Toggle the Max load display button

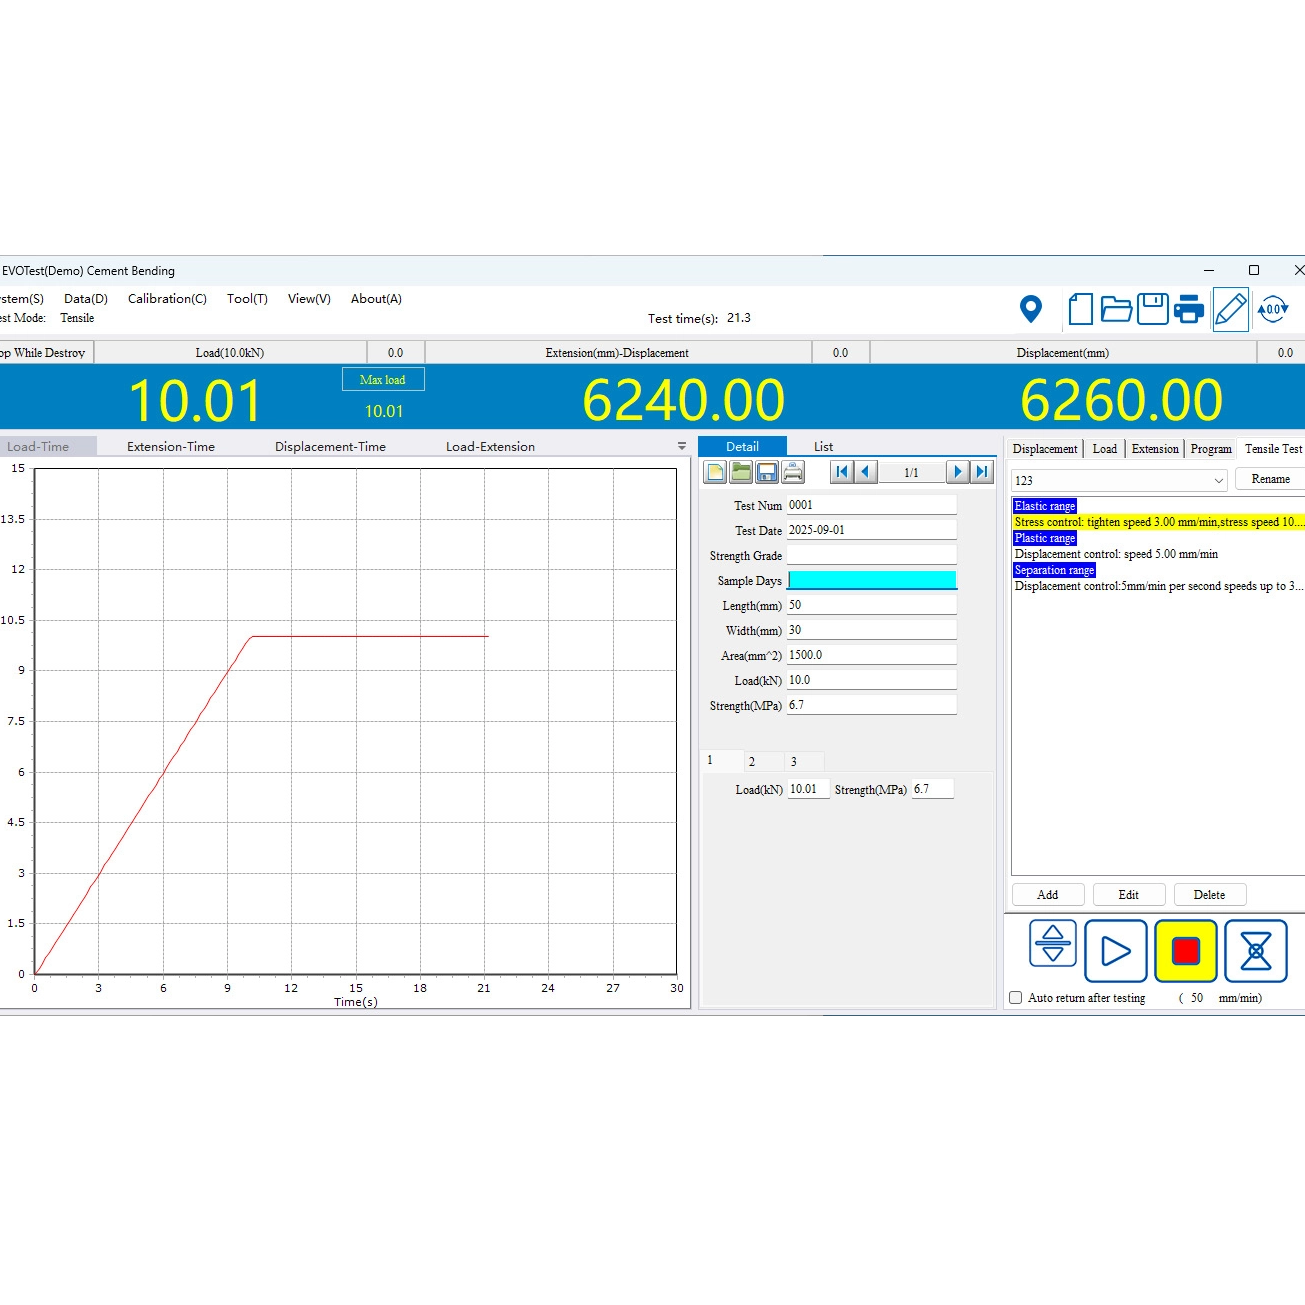tap(383, 380)
